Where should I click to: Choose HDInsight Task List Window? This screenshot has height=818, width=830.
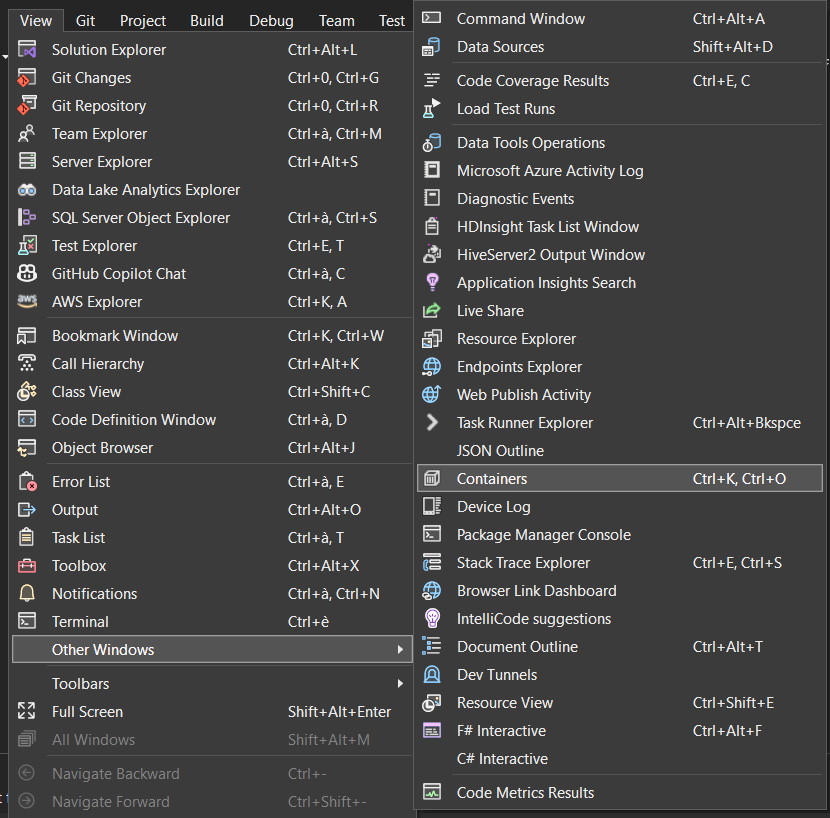tap(619, 227)
